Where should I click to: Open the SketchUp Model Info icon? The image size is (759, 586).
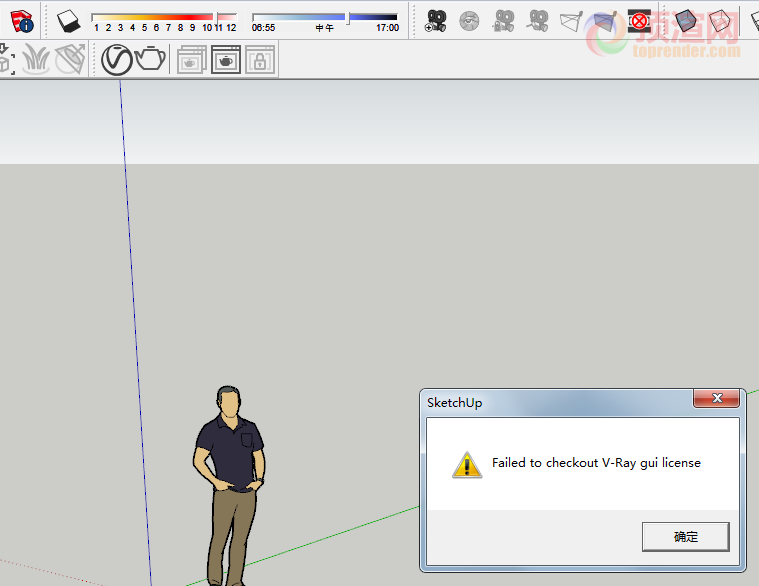click(x=22, y=21)
